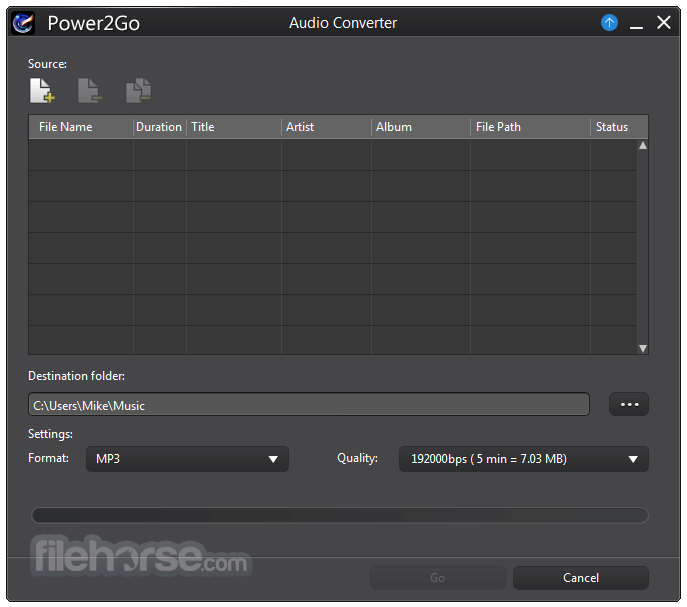The width and height of the screenshot is (687, 607).
Task: Click the conversion progress bar
Action: 340,515
